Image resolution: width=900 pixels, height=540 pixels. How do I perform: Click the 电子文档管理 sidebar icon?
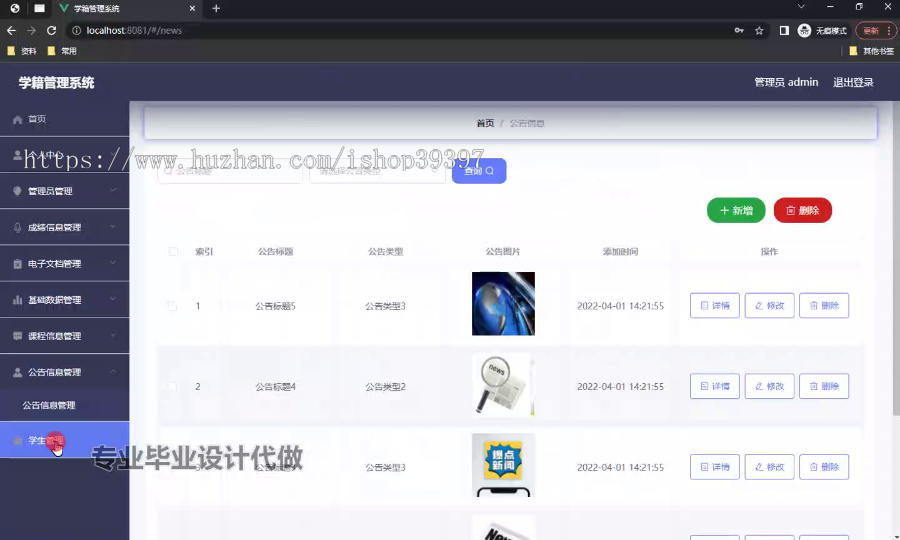pyautogui.click(x=17, y=263)
